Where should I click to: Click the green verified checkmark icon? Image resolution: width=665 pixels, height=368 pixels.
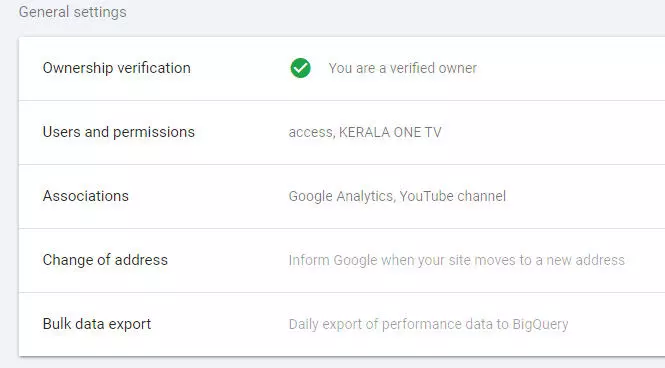(300, 68)
